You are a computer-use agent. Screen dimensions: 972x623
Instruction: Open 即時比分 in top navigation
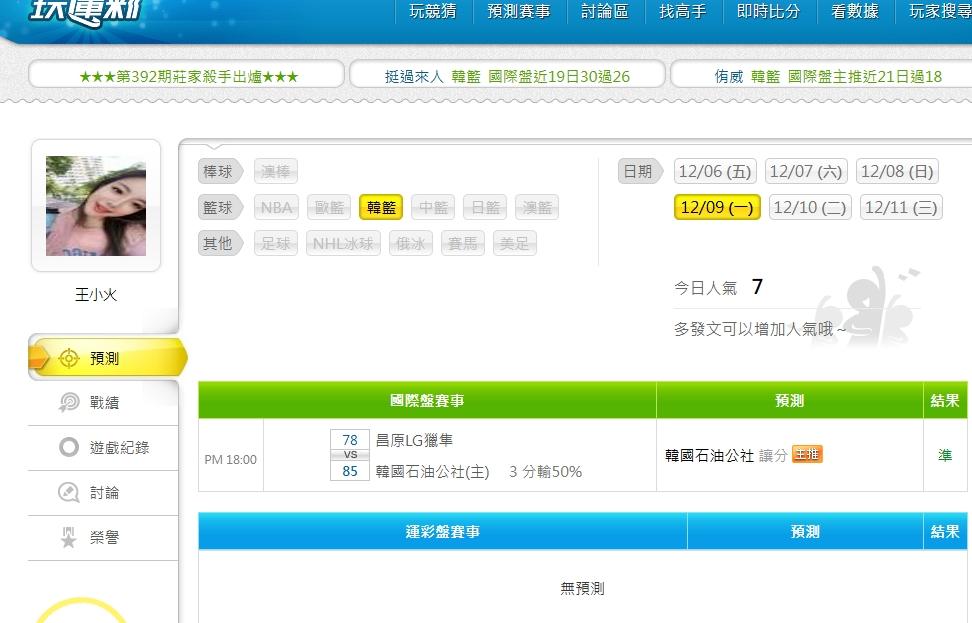(x=769, y=11)
